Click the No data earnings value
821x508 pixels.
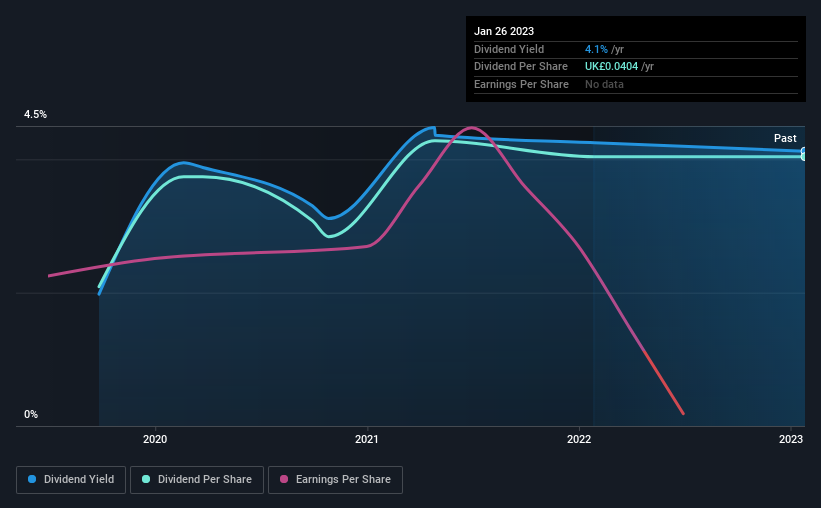click(604, 84)
